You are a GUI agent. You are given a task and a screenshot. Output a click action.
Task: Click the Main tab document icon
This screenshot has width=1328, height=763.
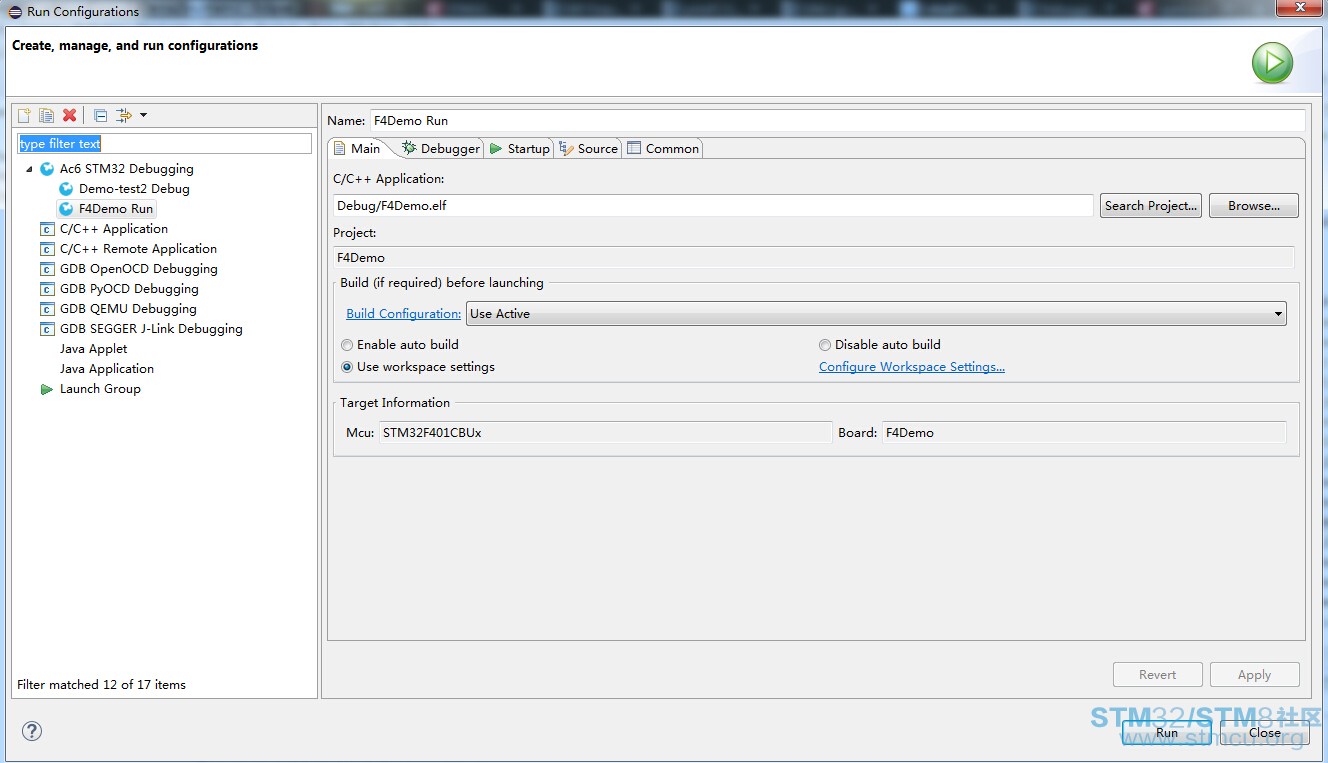pos(340,148)
